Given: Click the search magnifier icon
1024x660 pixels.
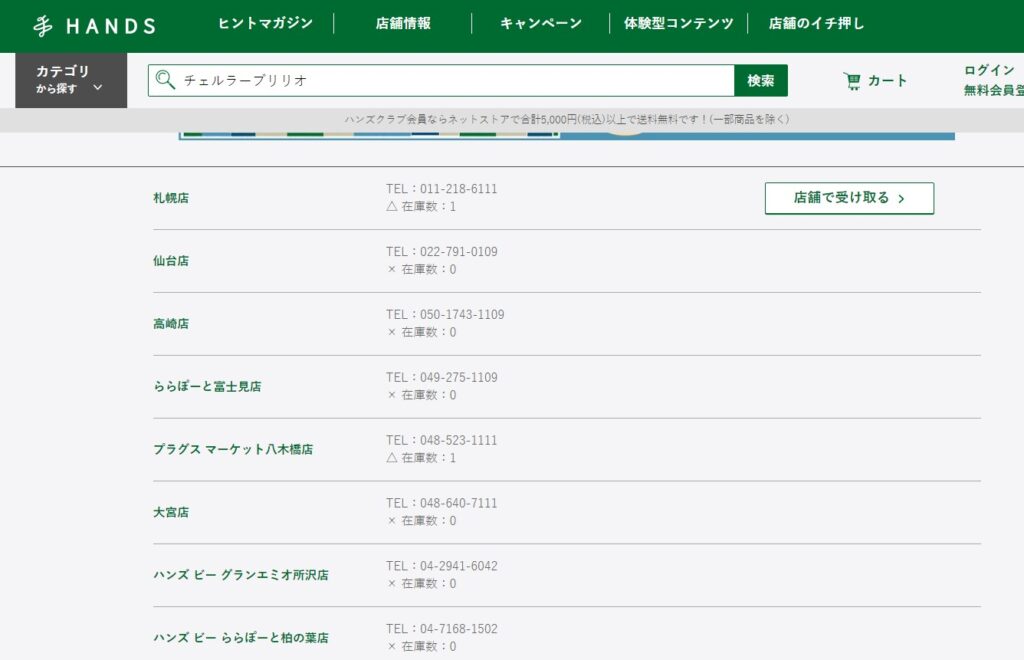Looking at the screenshot, I should (x=165, y=80).
